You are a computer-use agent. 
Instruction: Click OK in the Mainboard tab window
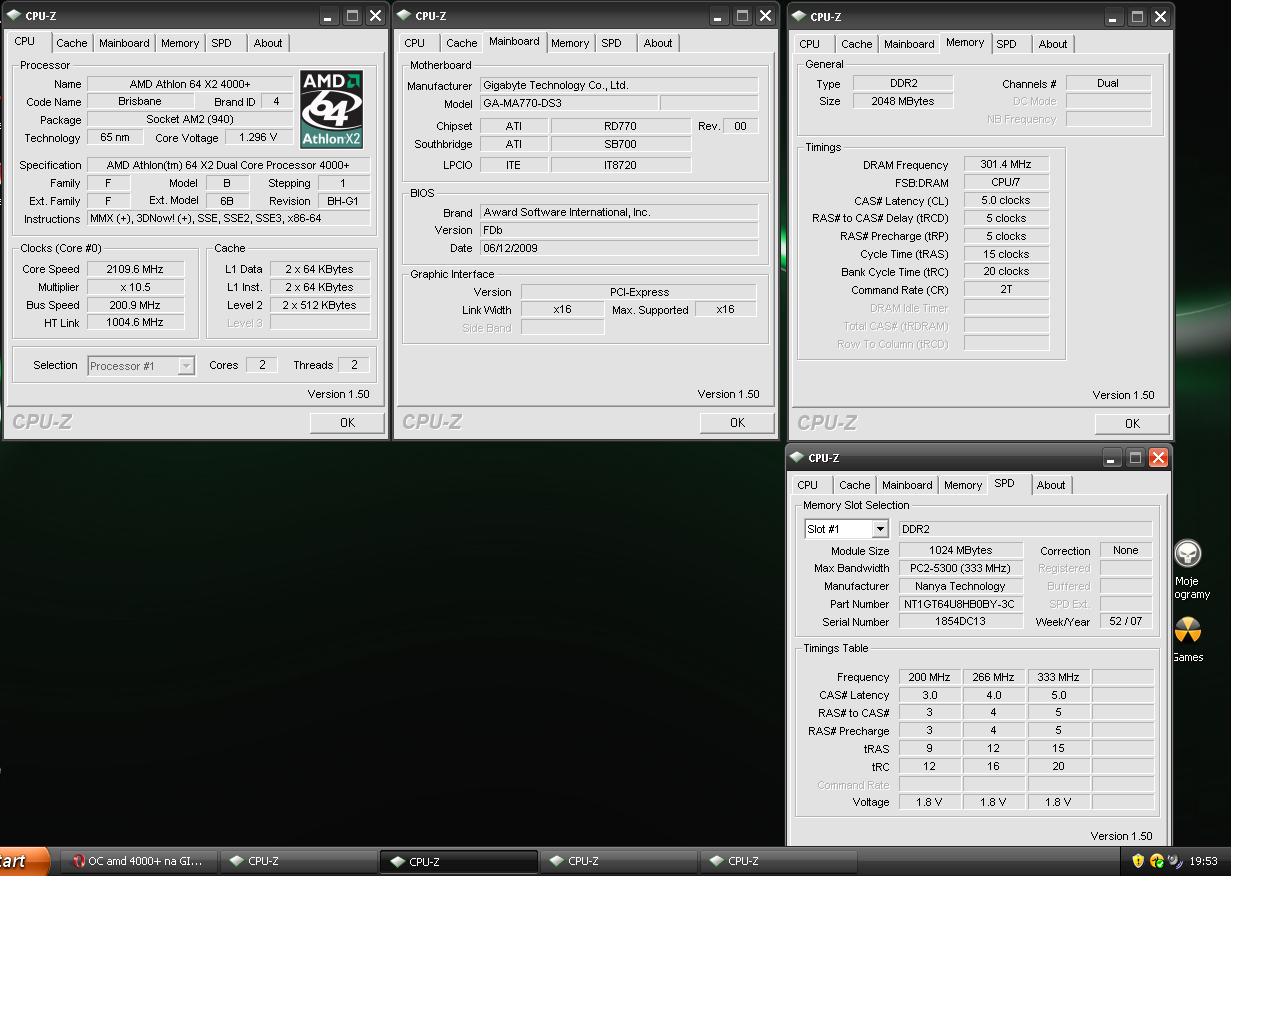click(x=737, y=423)
